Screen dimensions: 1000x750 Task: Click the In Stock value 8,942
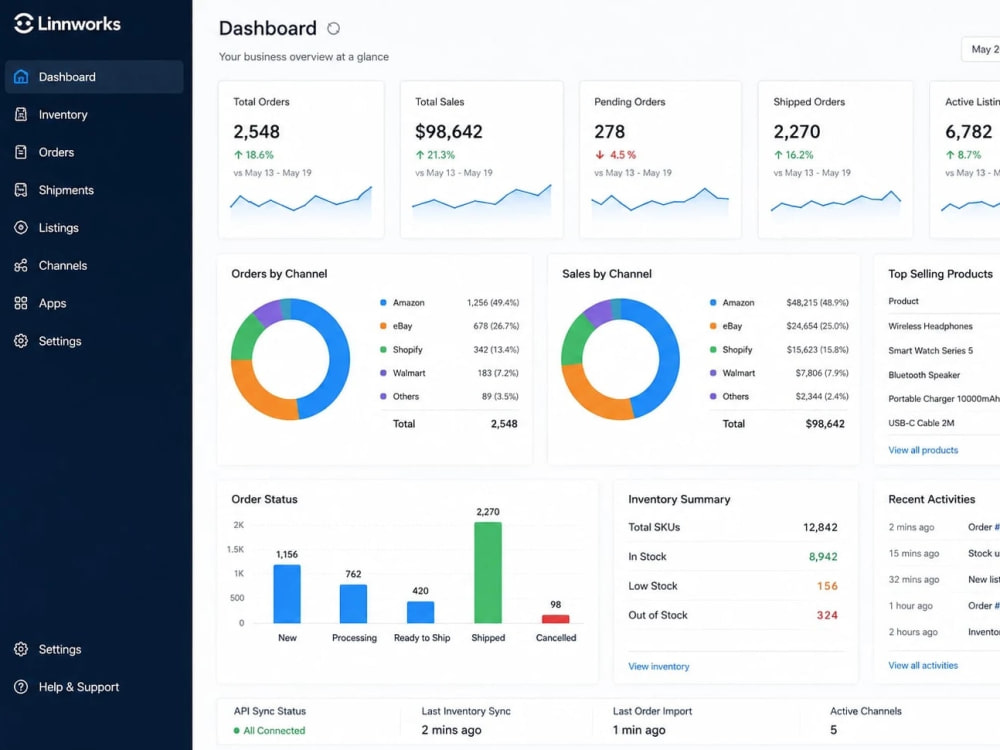[x=823, y=557]
